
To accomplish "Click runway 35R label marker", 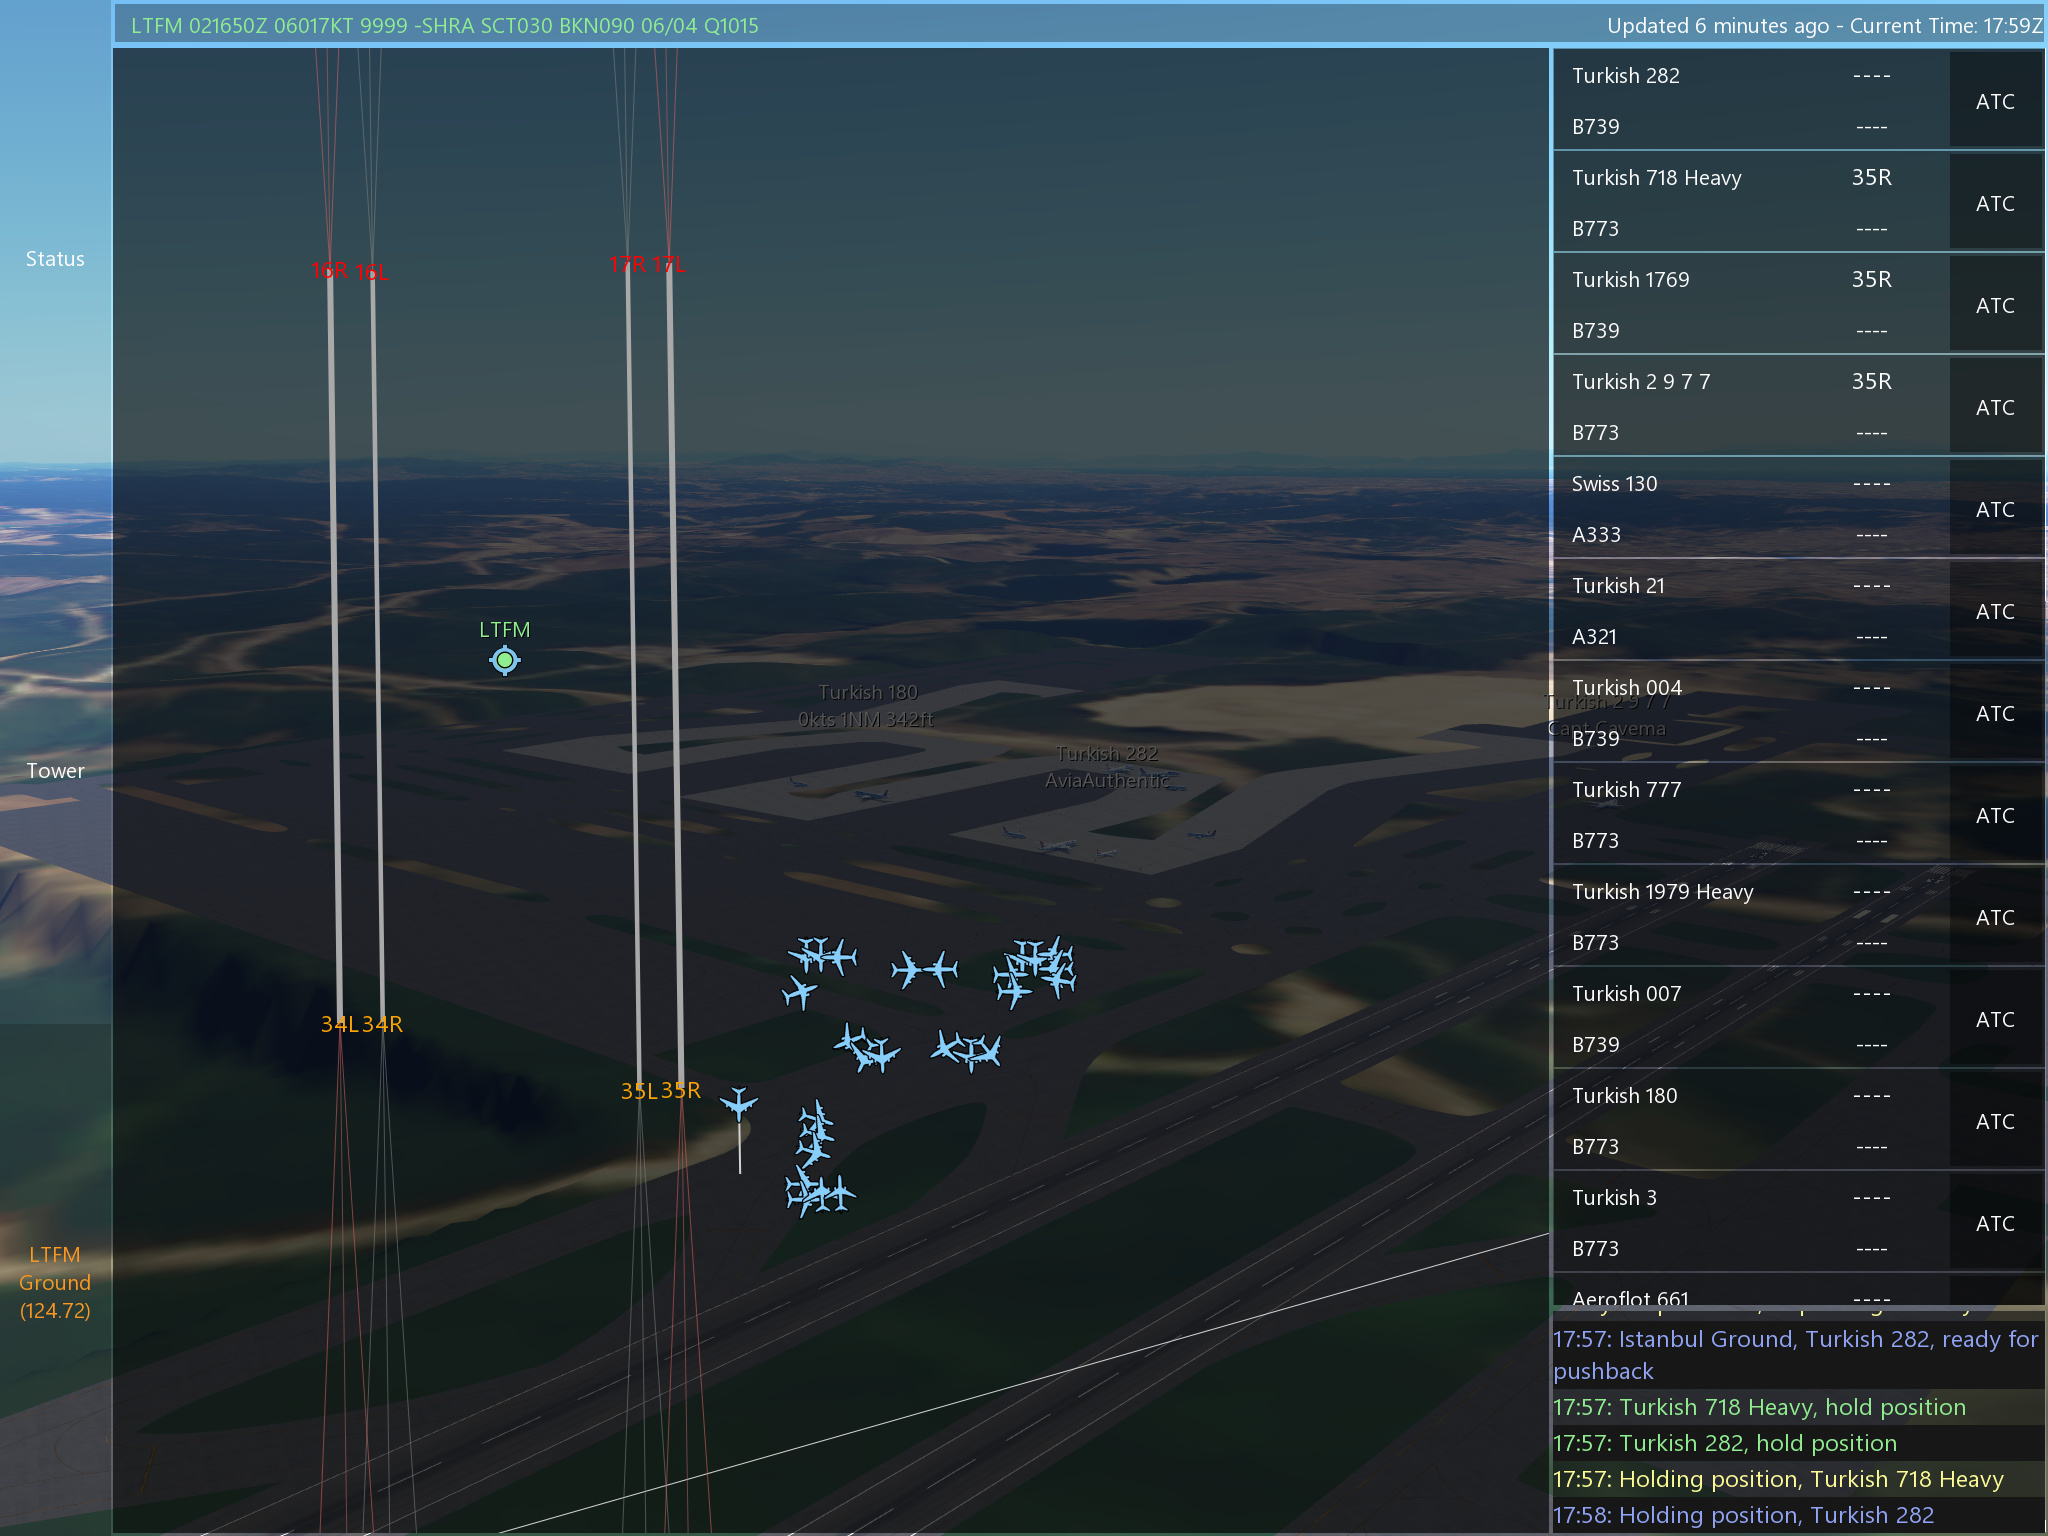I will [x=681, y=1090].
